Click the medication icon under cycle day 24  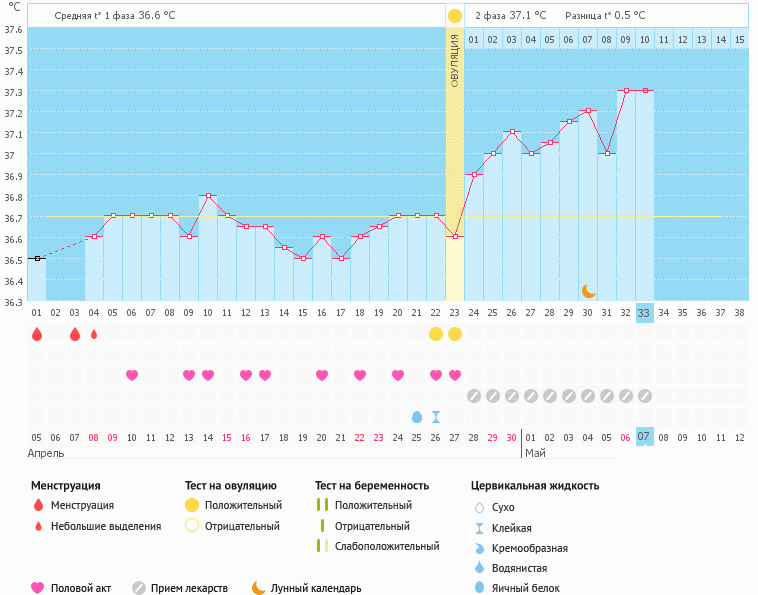pyautogui.click(x=474, y=395)
